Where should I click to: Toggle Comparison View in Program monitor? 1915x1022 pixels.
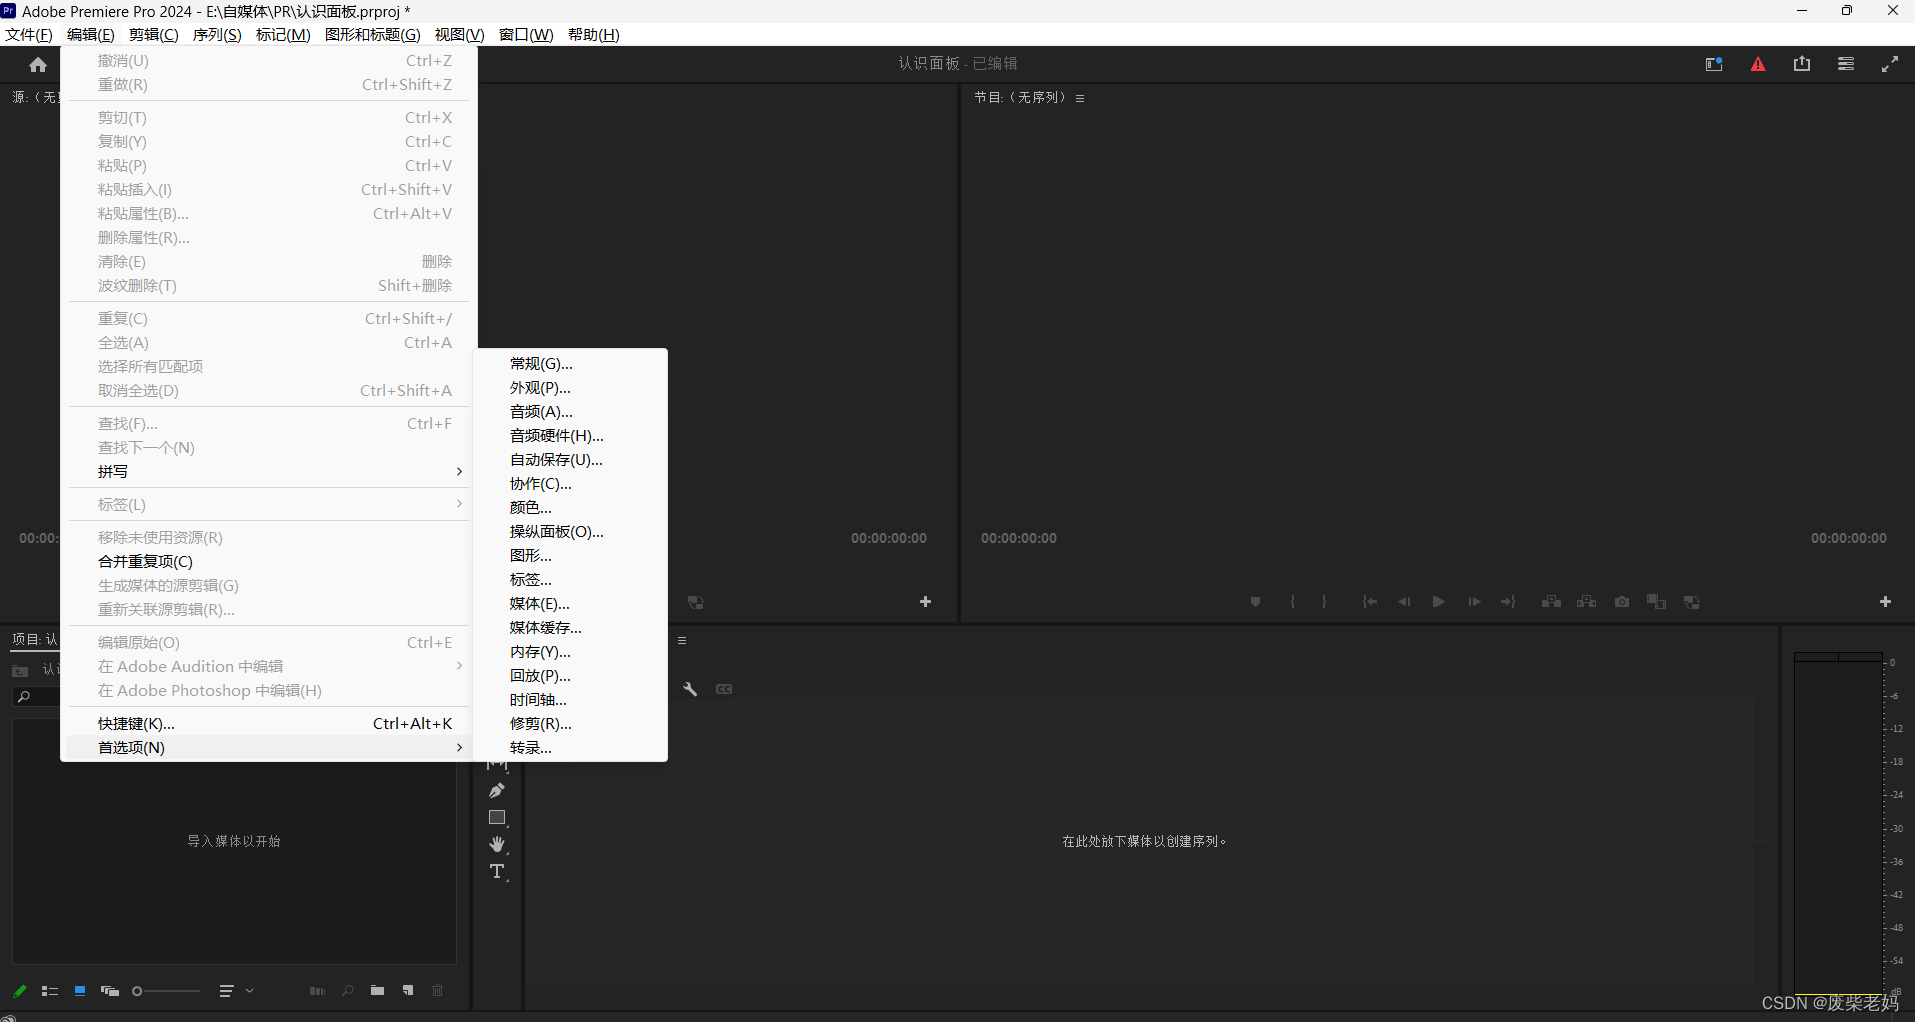pyautogui.click(x=1657, y=602)
